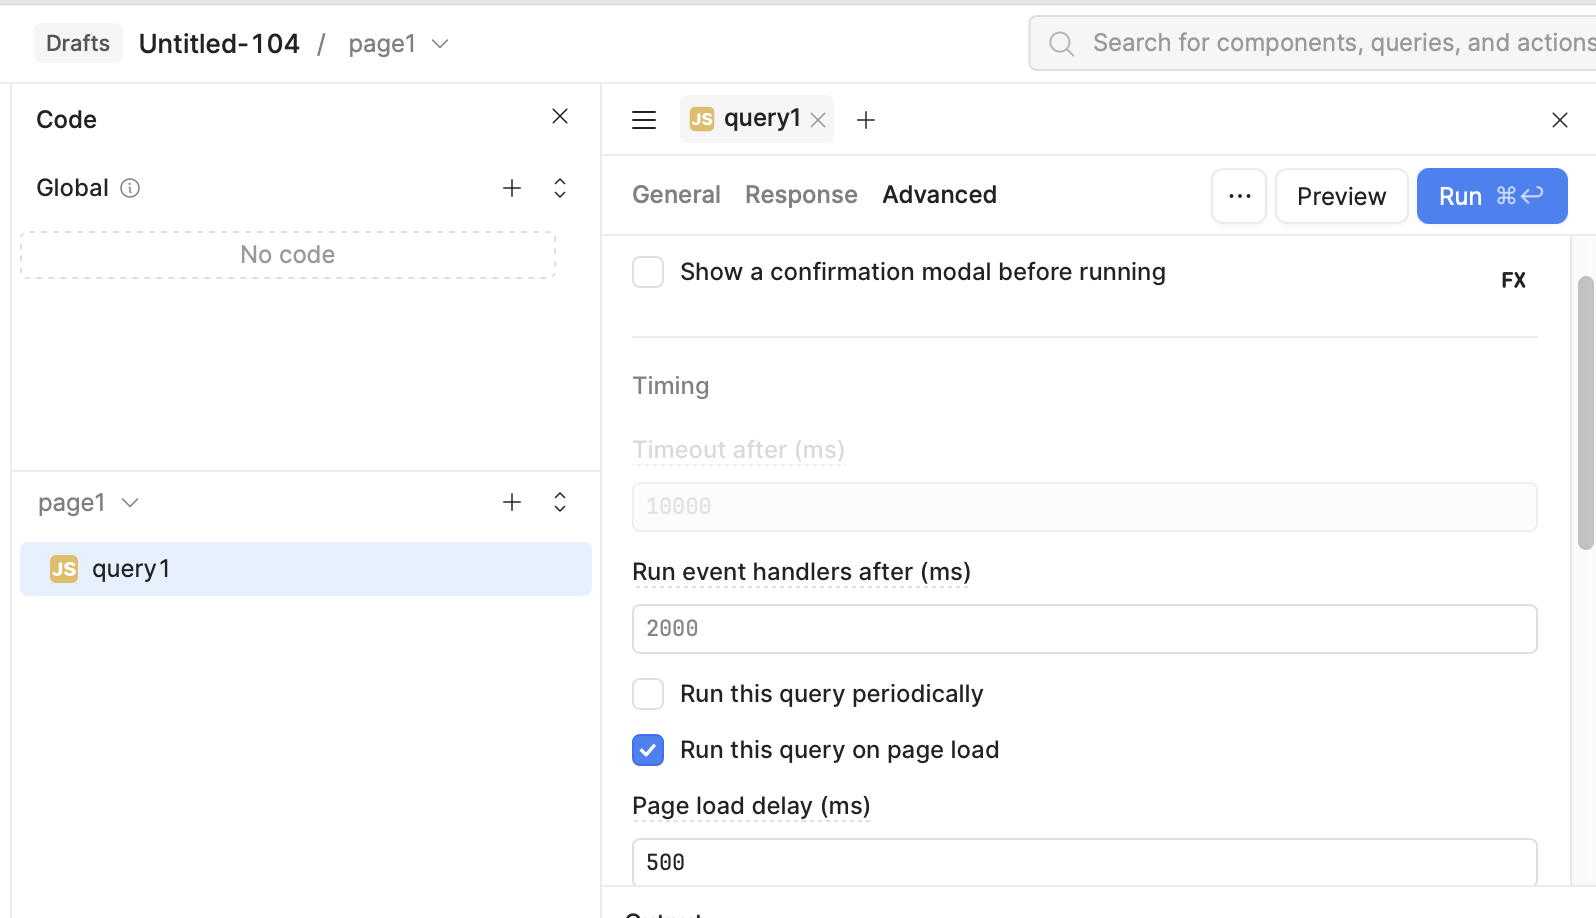Add new page1 code with plus icon
Viewport: 1596px width, 918px height.
click(x=512, y=502)
